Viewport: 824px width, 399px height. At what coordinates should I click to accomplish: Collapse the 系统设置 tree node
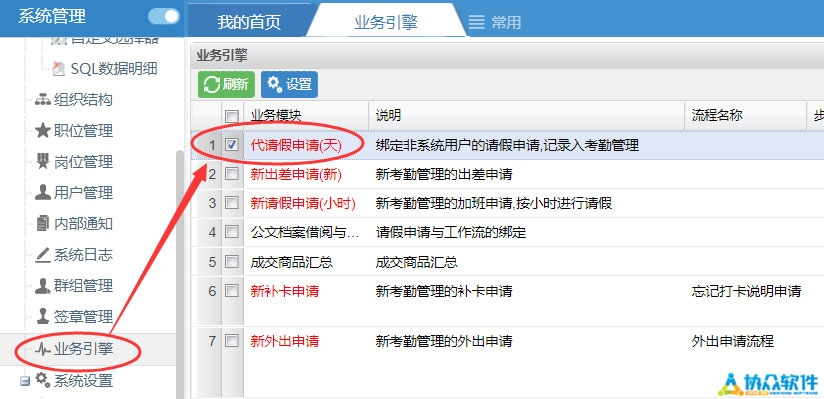[24, 381]
